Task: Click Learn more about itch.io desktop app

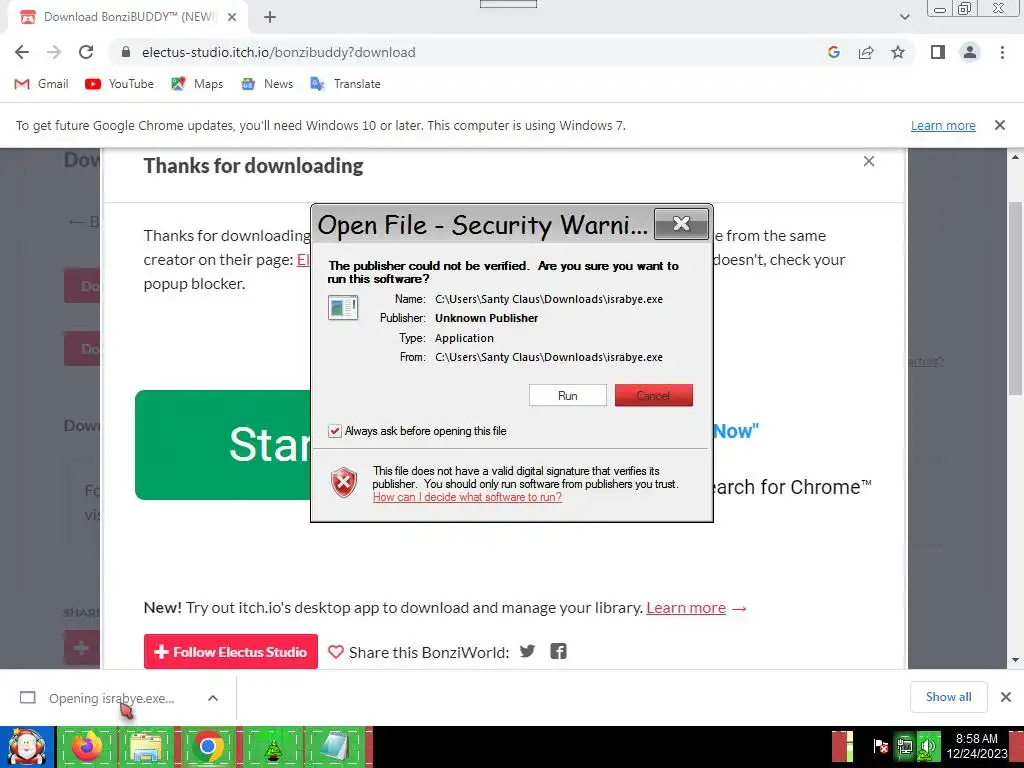Action: [686, 607]
